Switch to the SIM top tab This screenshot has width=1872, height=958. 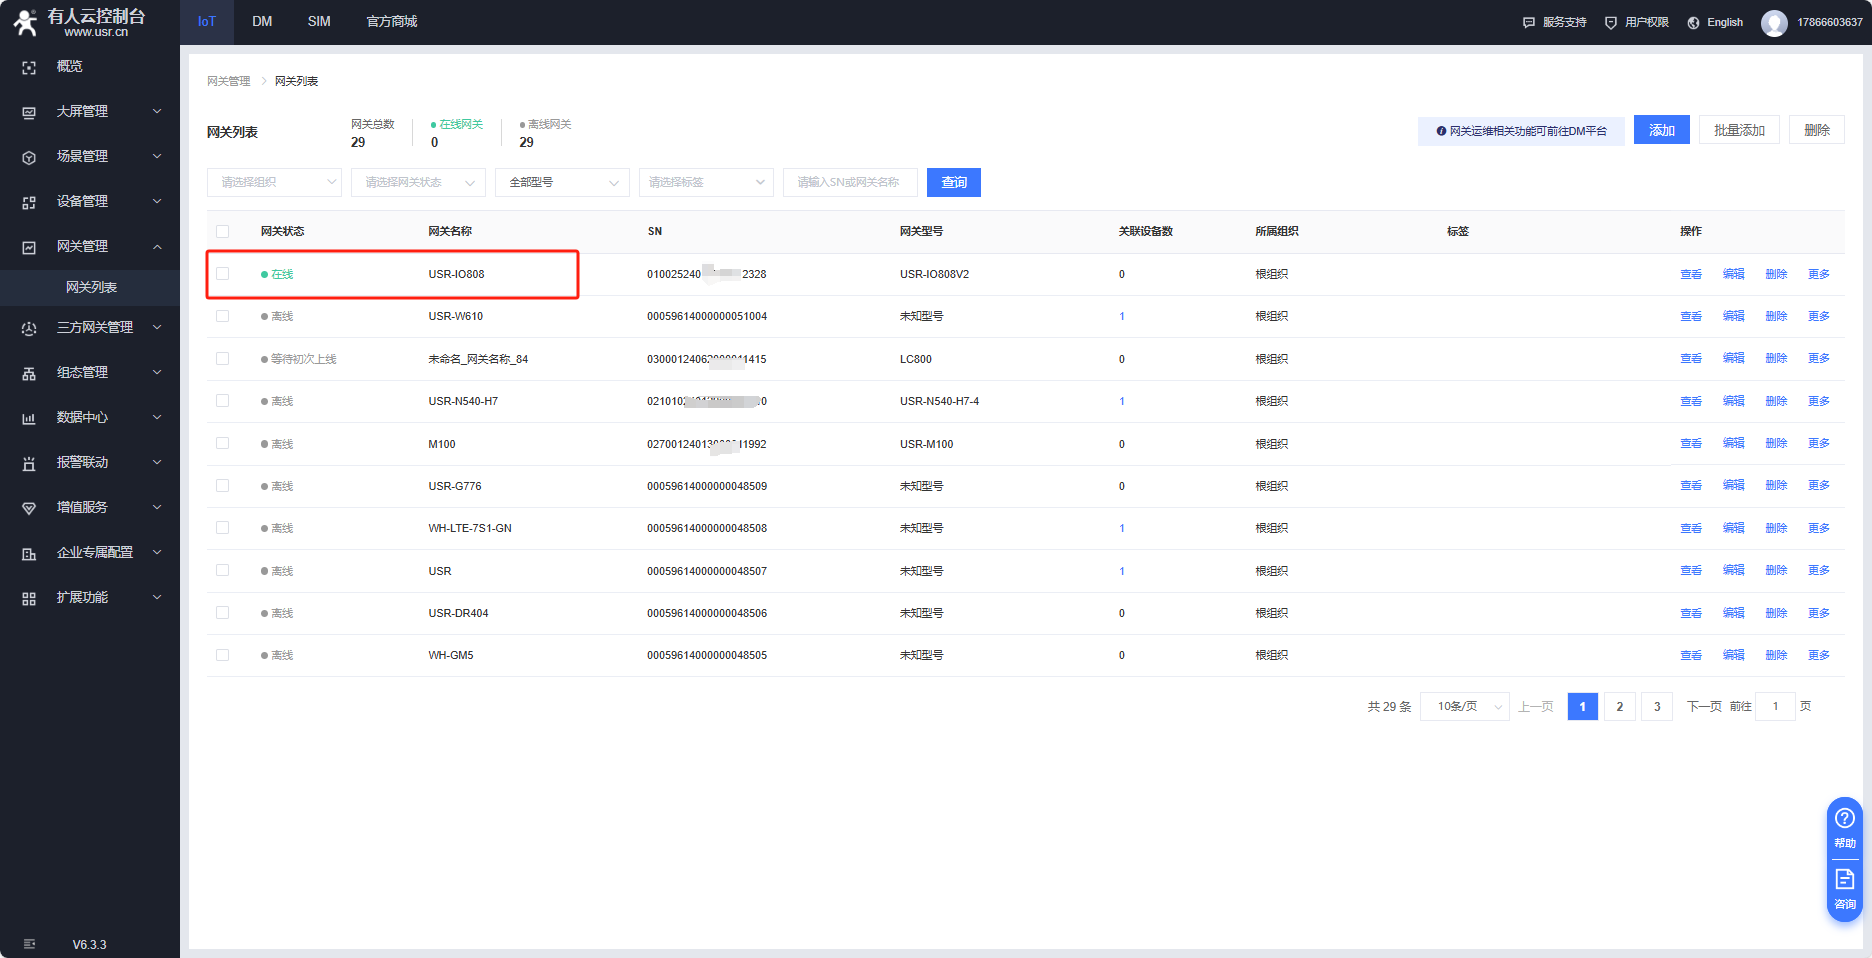(319, 22)
